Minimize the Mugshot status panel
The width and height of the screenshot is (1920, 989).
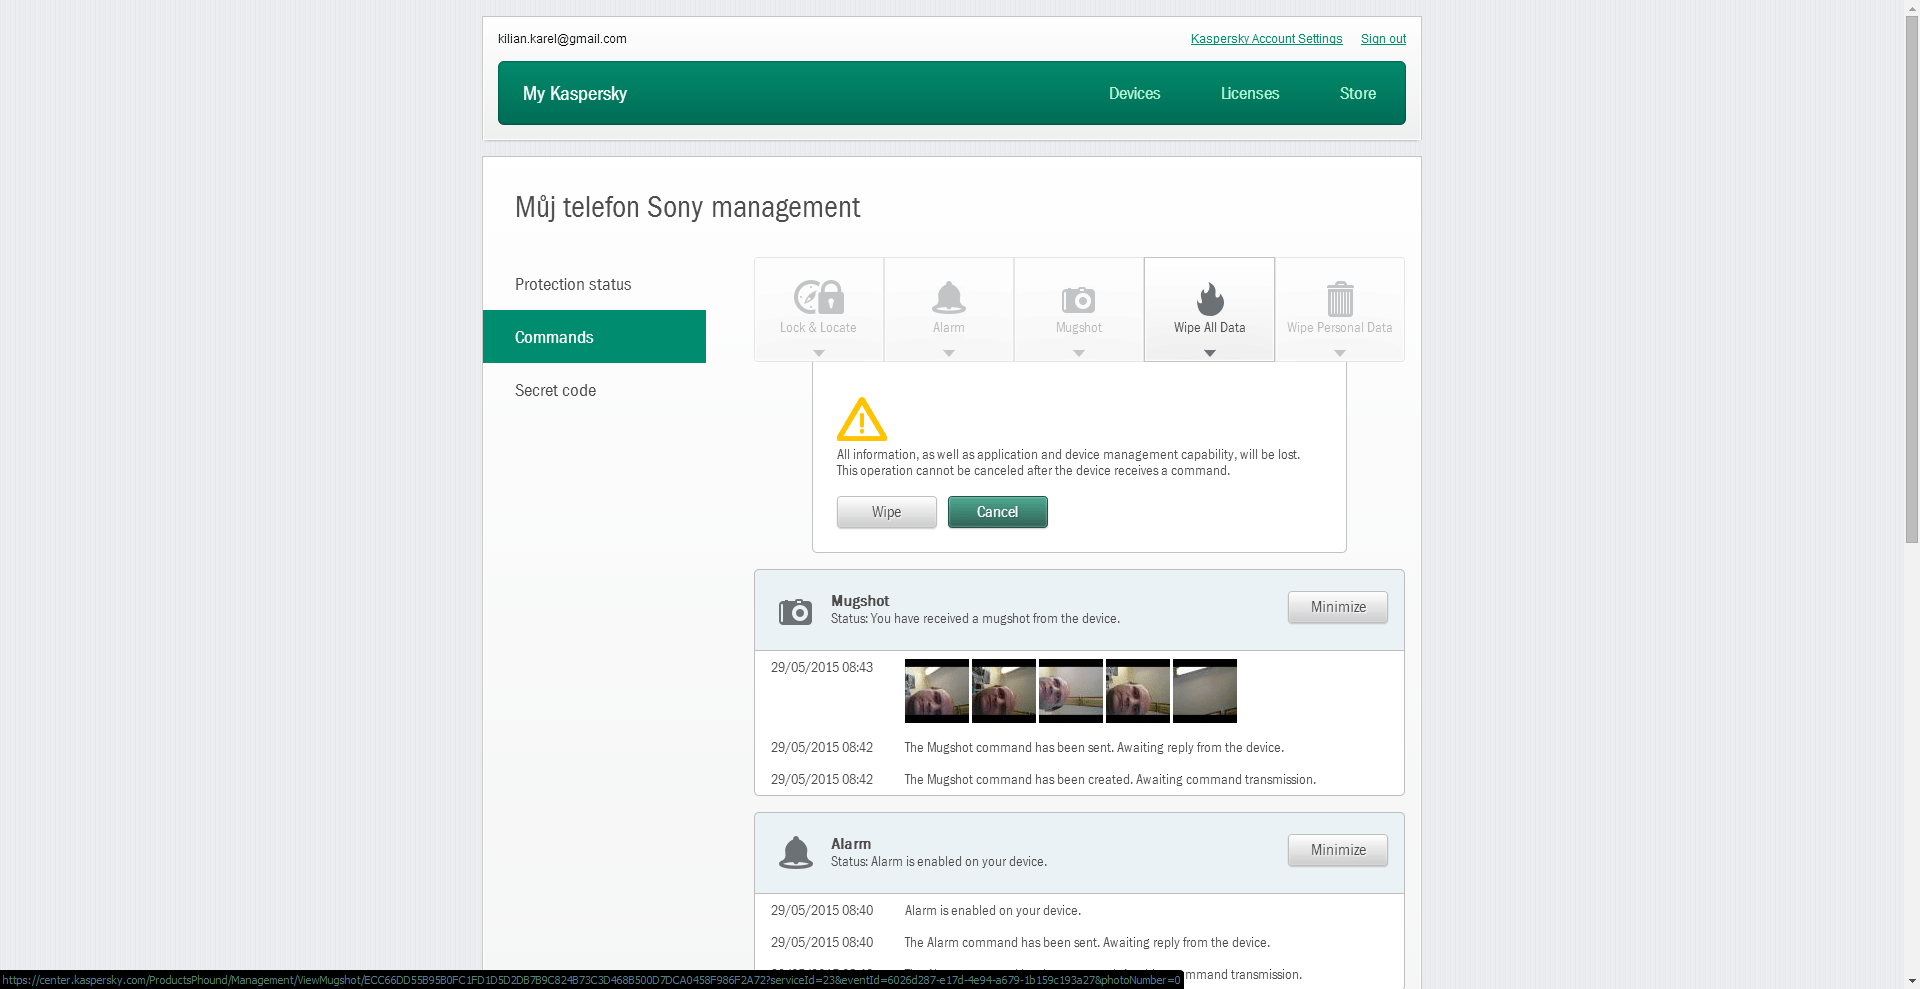(x=1337, y=607)
